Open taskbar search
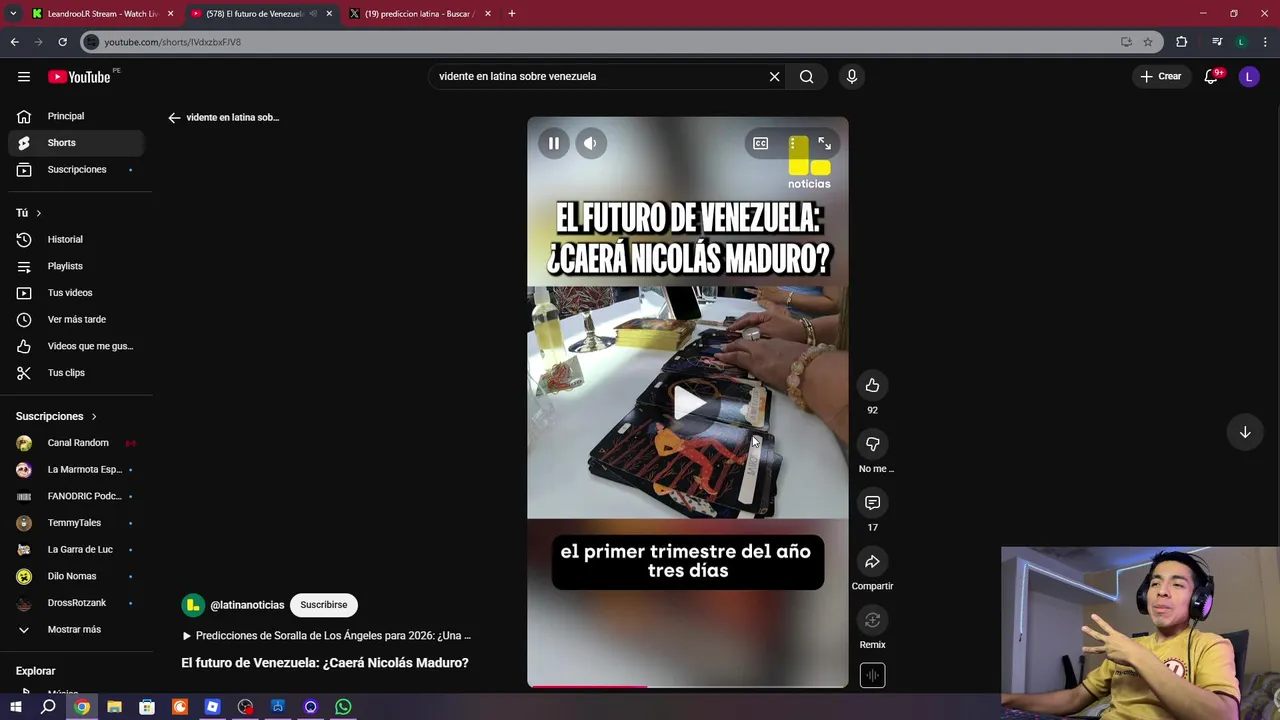The height and width of the screenshot is (720, 1280). pos(48,707)
